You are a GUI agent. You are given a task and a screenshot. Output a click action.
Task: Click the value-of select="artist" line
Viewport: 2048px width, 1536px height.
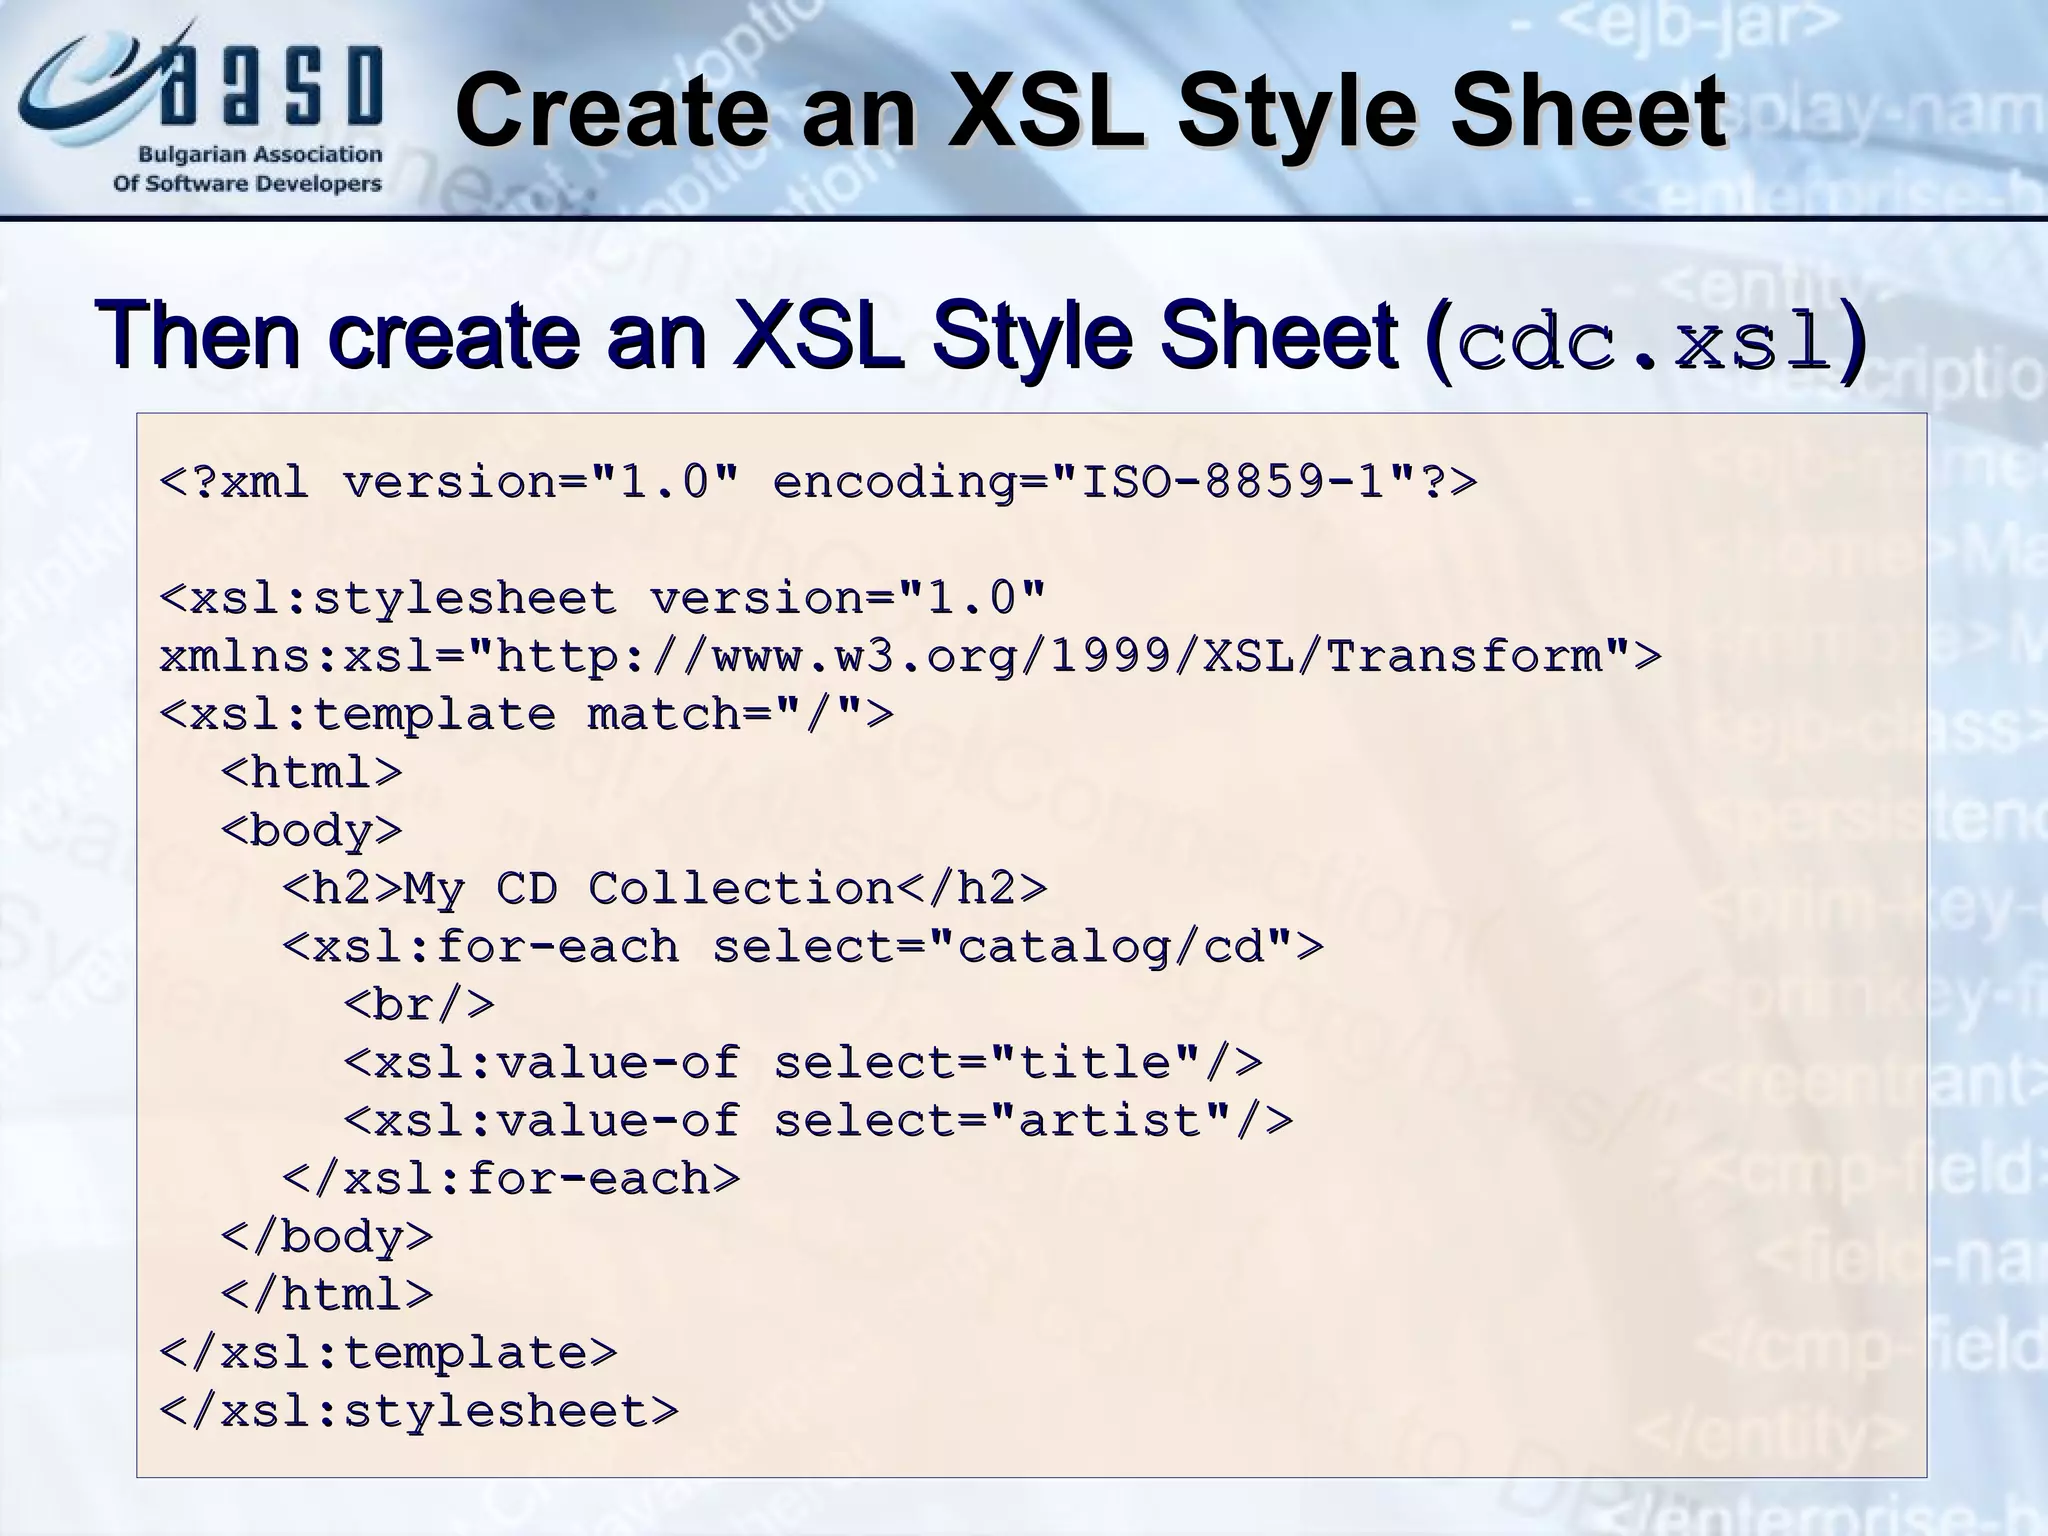pyautogui.click(x=818, y=1121)
